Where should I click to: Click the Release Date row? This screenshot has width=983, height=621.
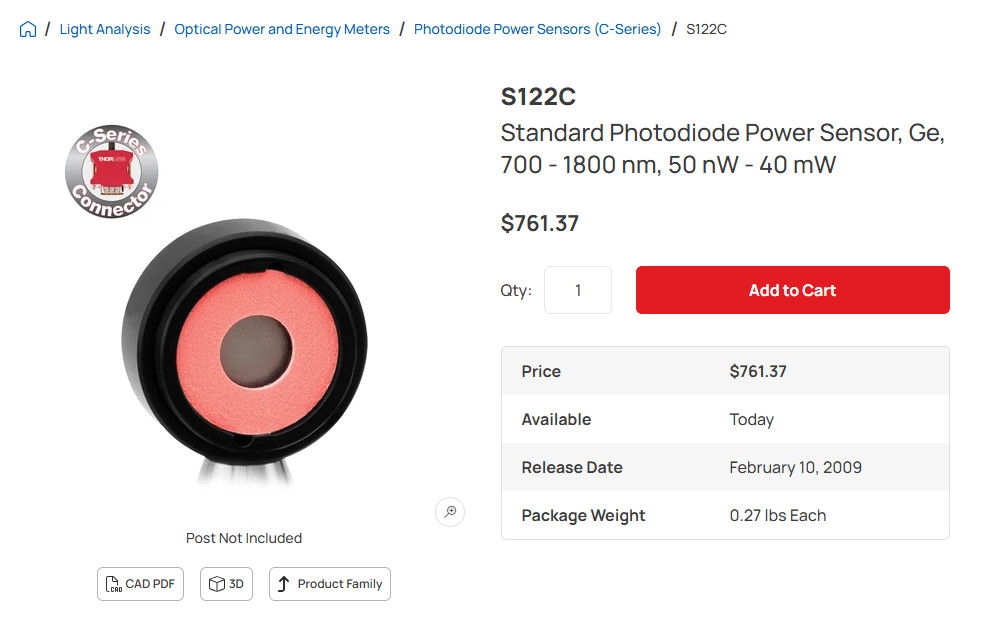tap(725, 467)
